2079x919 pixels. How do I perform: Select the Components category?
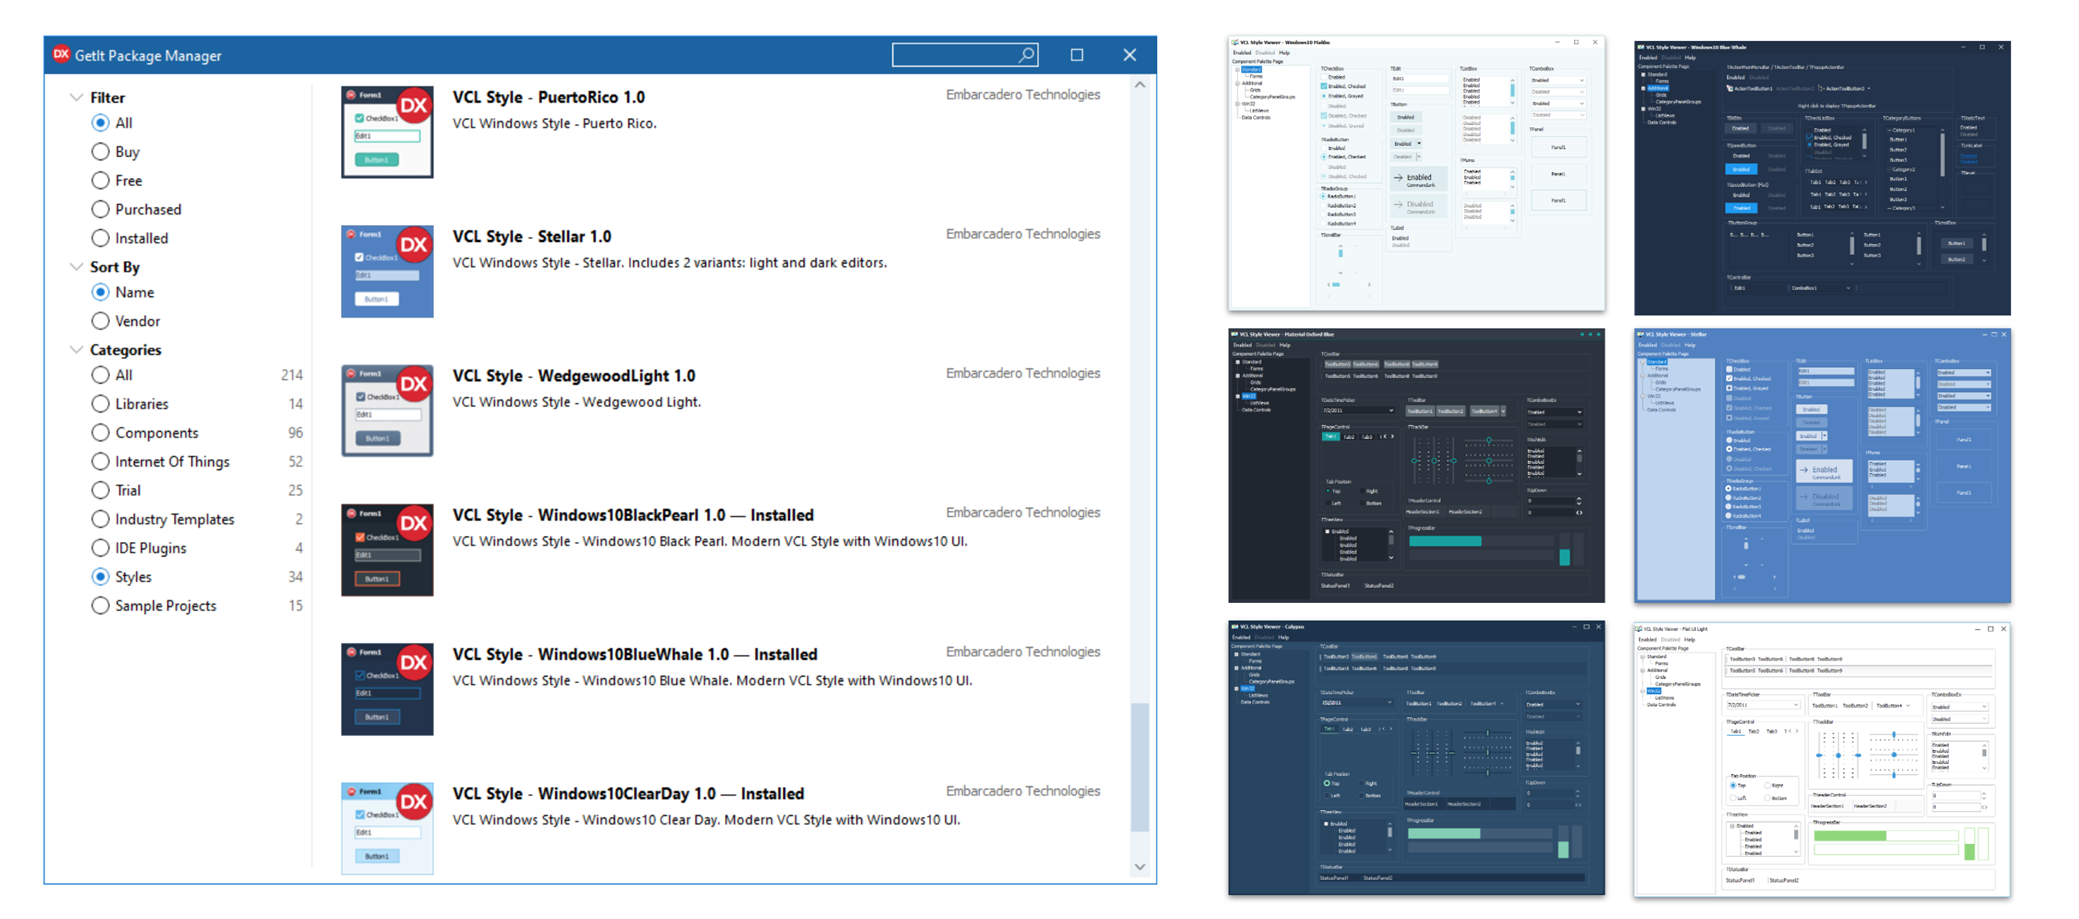[100, 433]
